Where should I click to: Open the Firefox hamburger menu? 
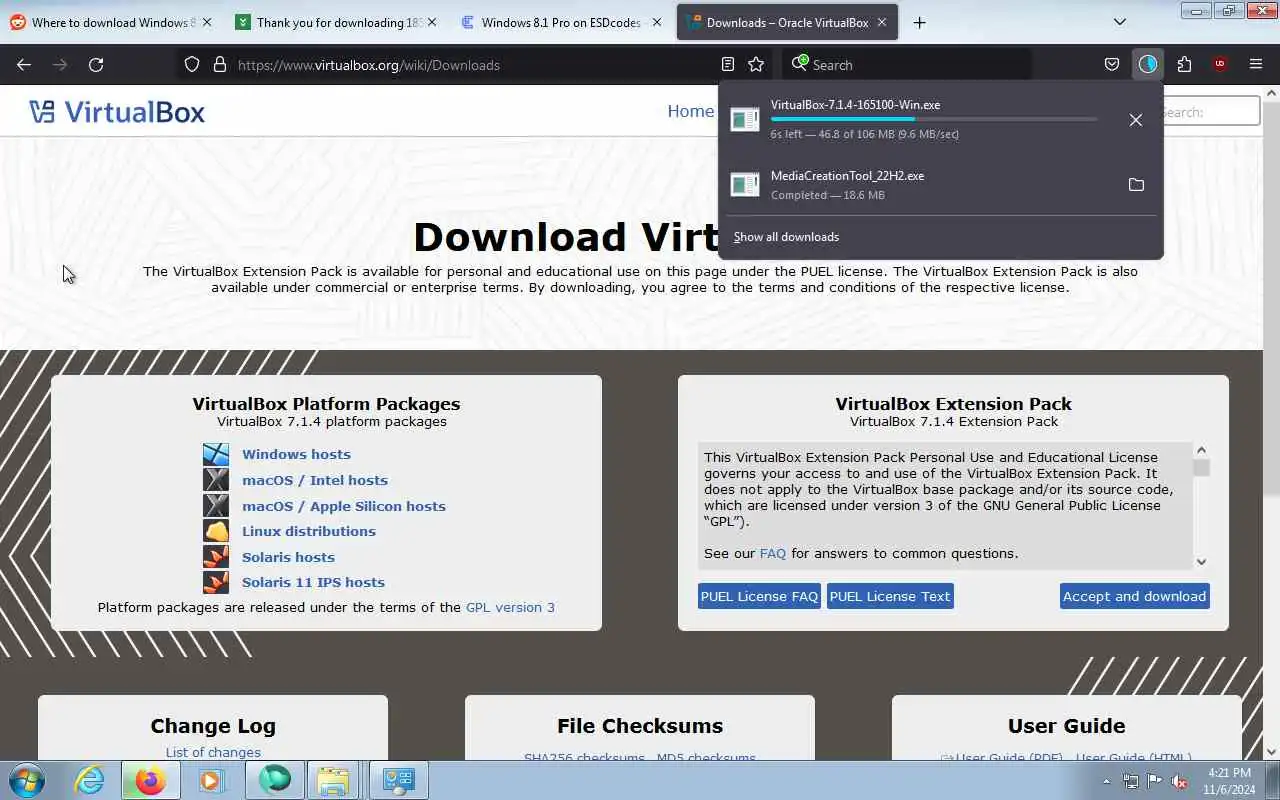click(1256, 64)
